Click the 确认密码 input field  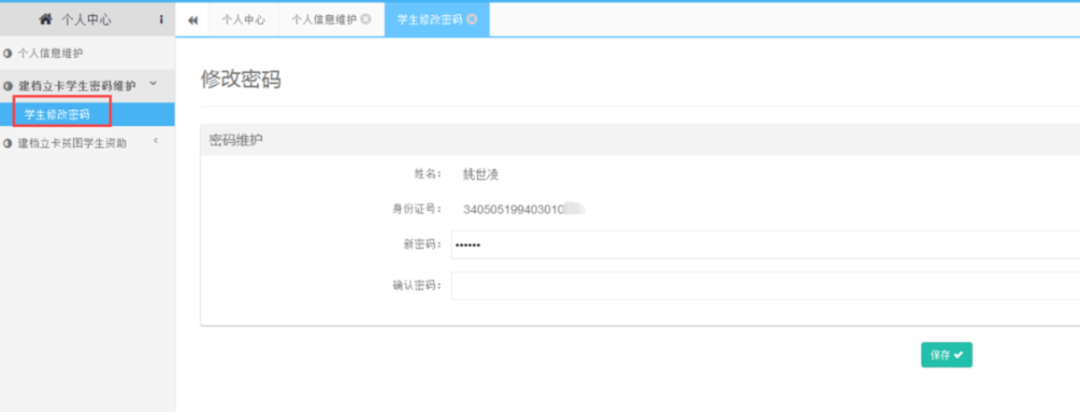click(x=760, y=286)
